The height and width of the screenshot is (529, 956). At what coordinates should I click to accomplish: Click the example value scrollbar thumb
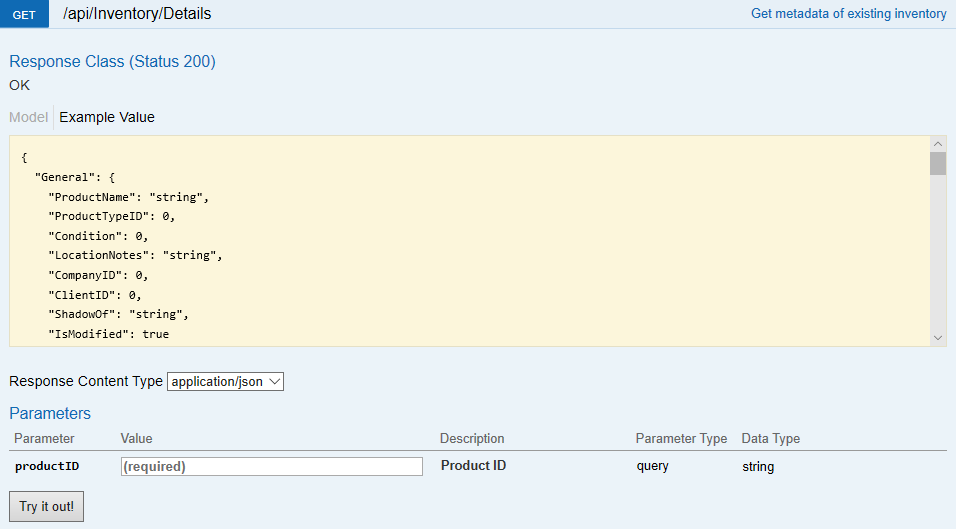tap(938, 163)
